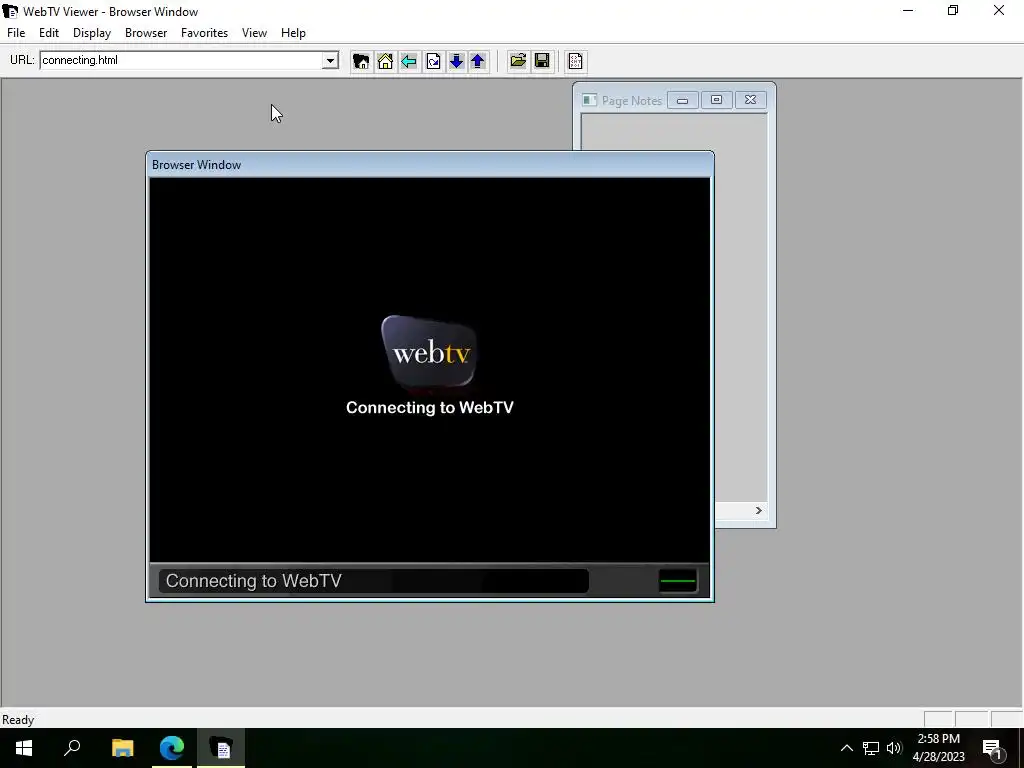Click the Browser Window title bar
Screen dimensions: 1024x768
coord(430,165)
